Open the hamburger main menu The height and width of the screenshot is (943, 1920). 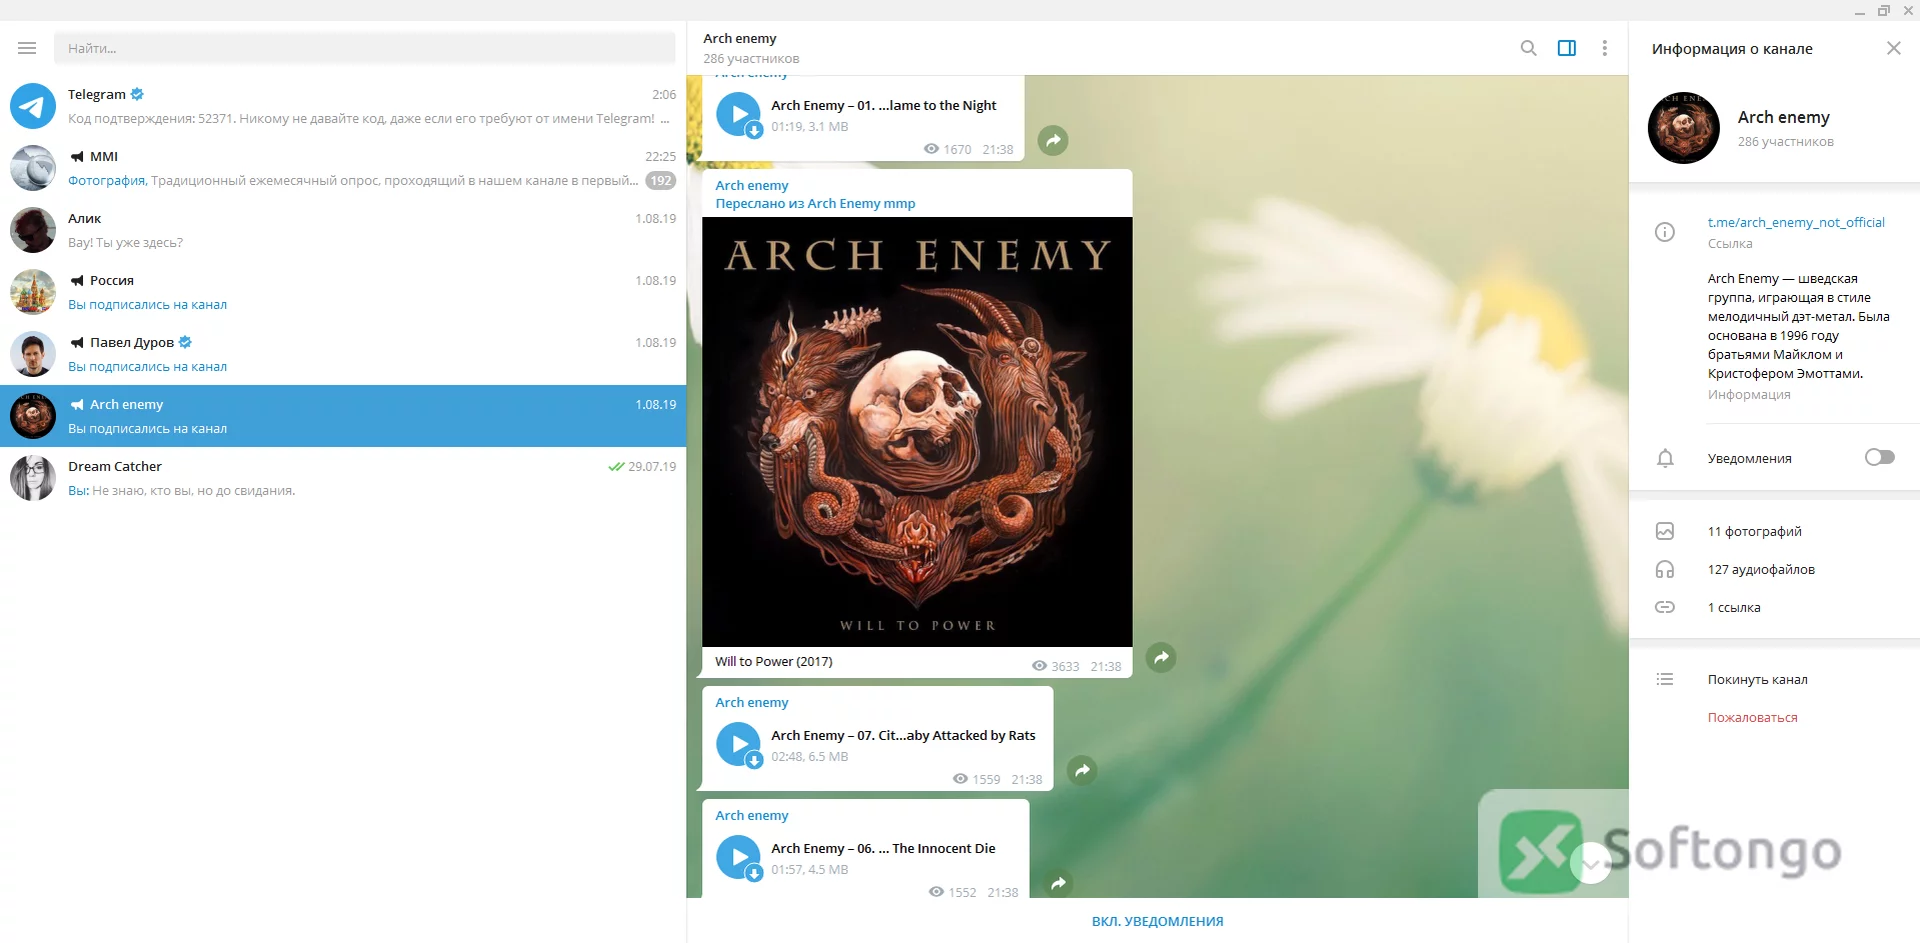(27, 48)
